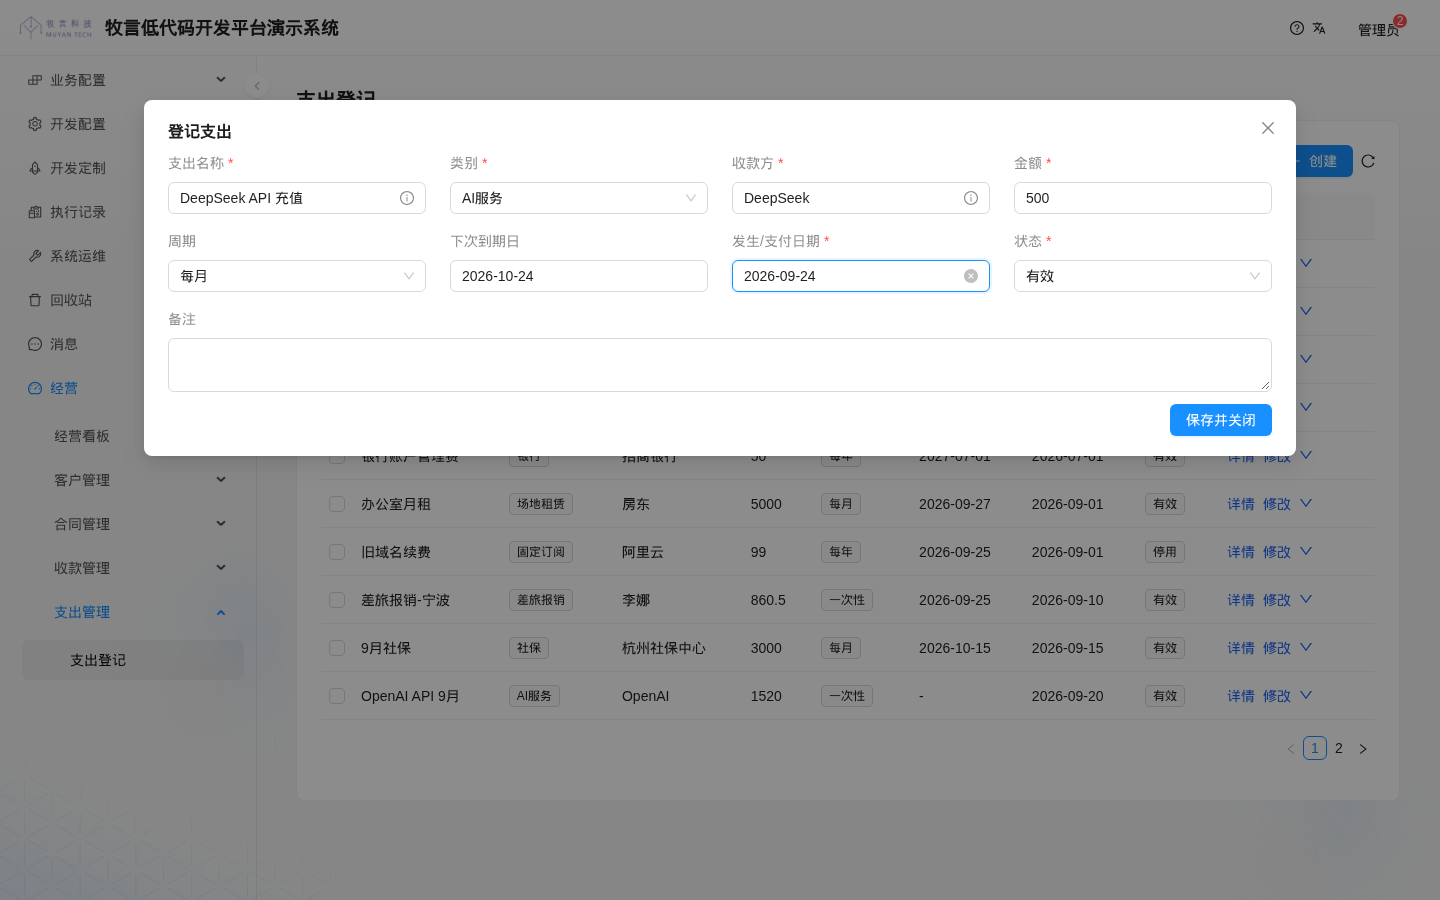Click the 备注 textarea

point(720,365)
